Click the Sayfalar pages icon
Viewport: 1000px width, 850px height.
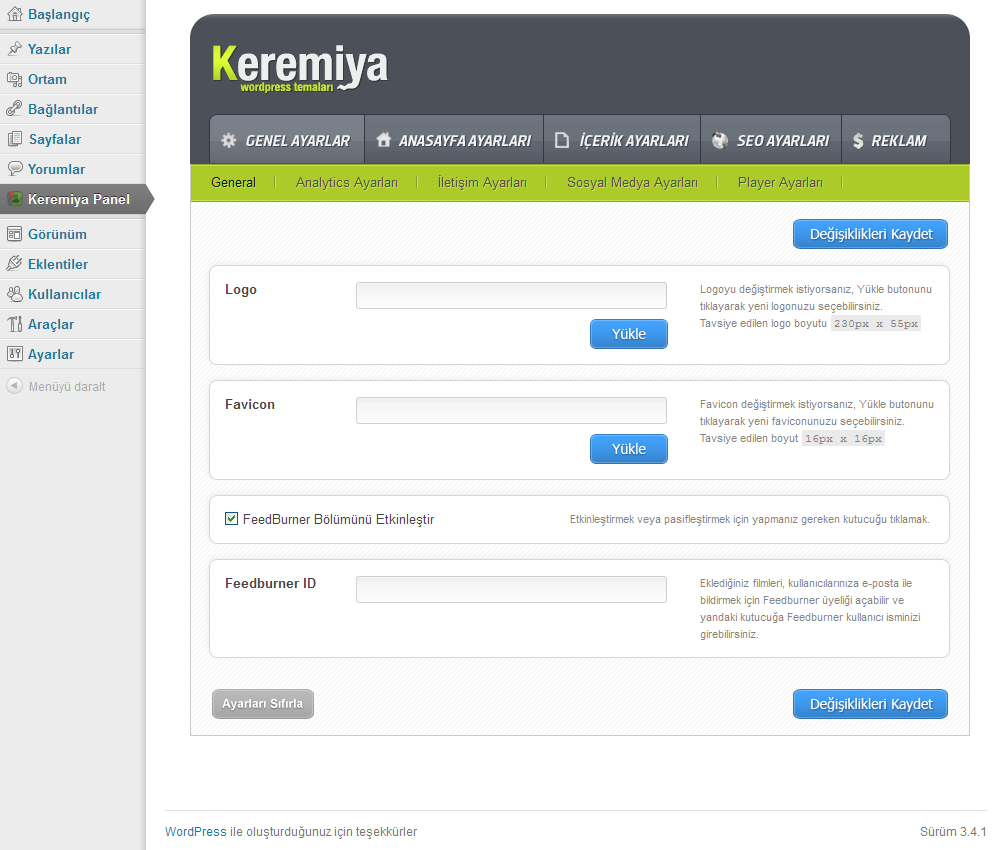click(x=14, y=139)
